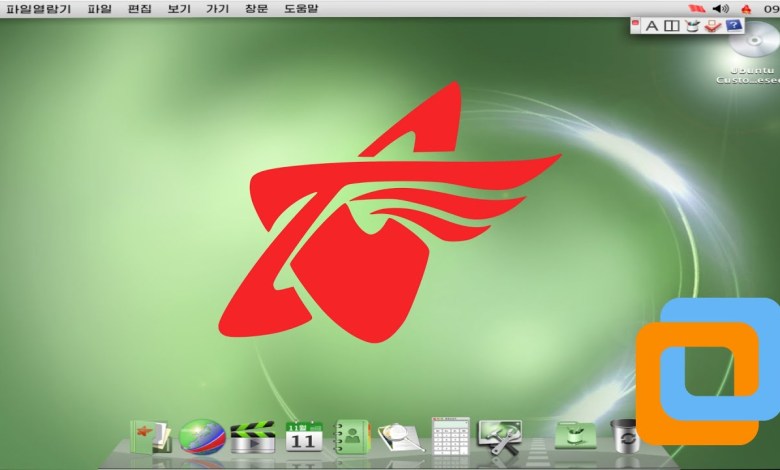
Task: Launch the calculator from the dock
Action: 451,436
